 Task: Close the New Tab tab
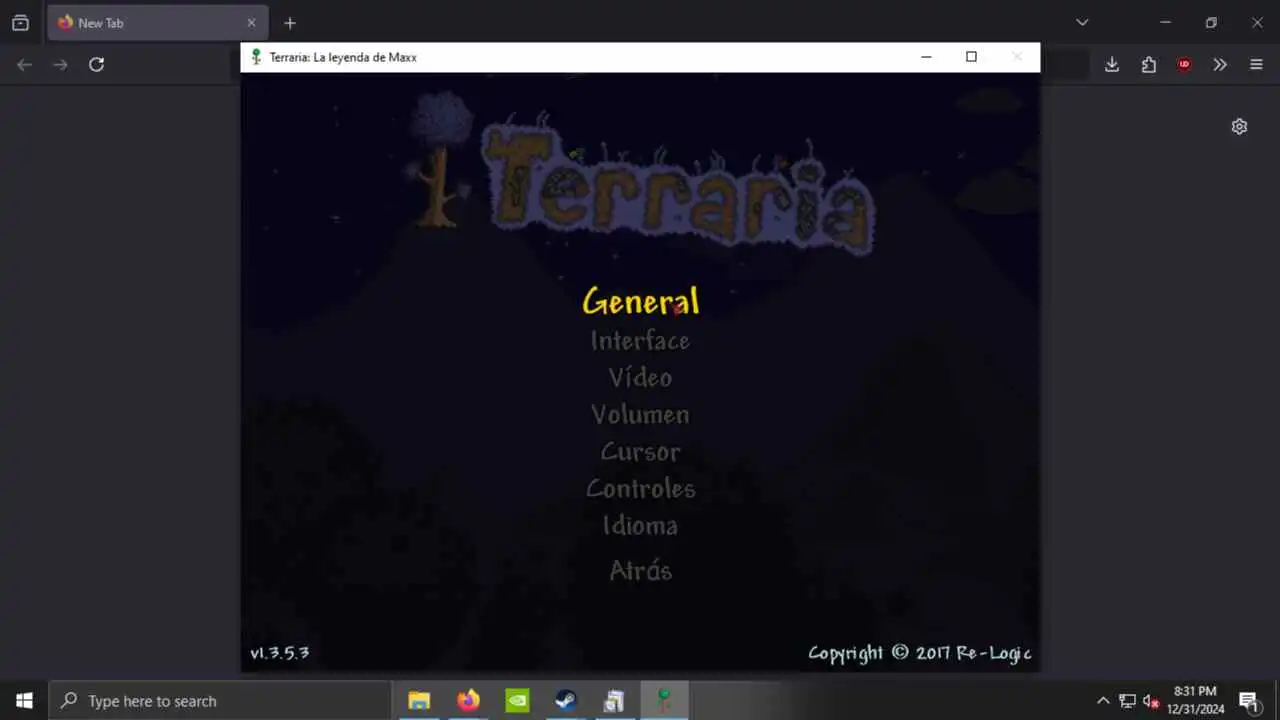coord(251,23)
